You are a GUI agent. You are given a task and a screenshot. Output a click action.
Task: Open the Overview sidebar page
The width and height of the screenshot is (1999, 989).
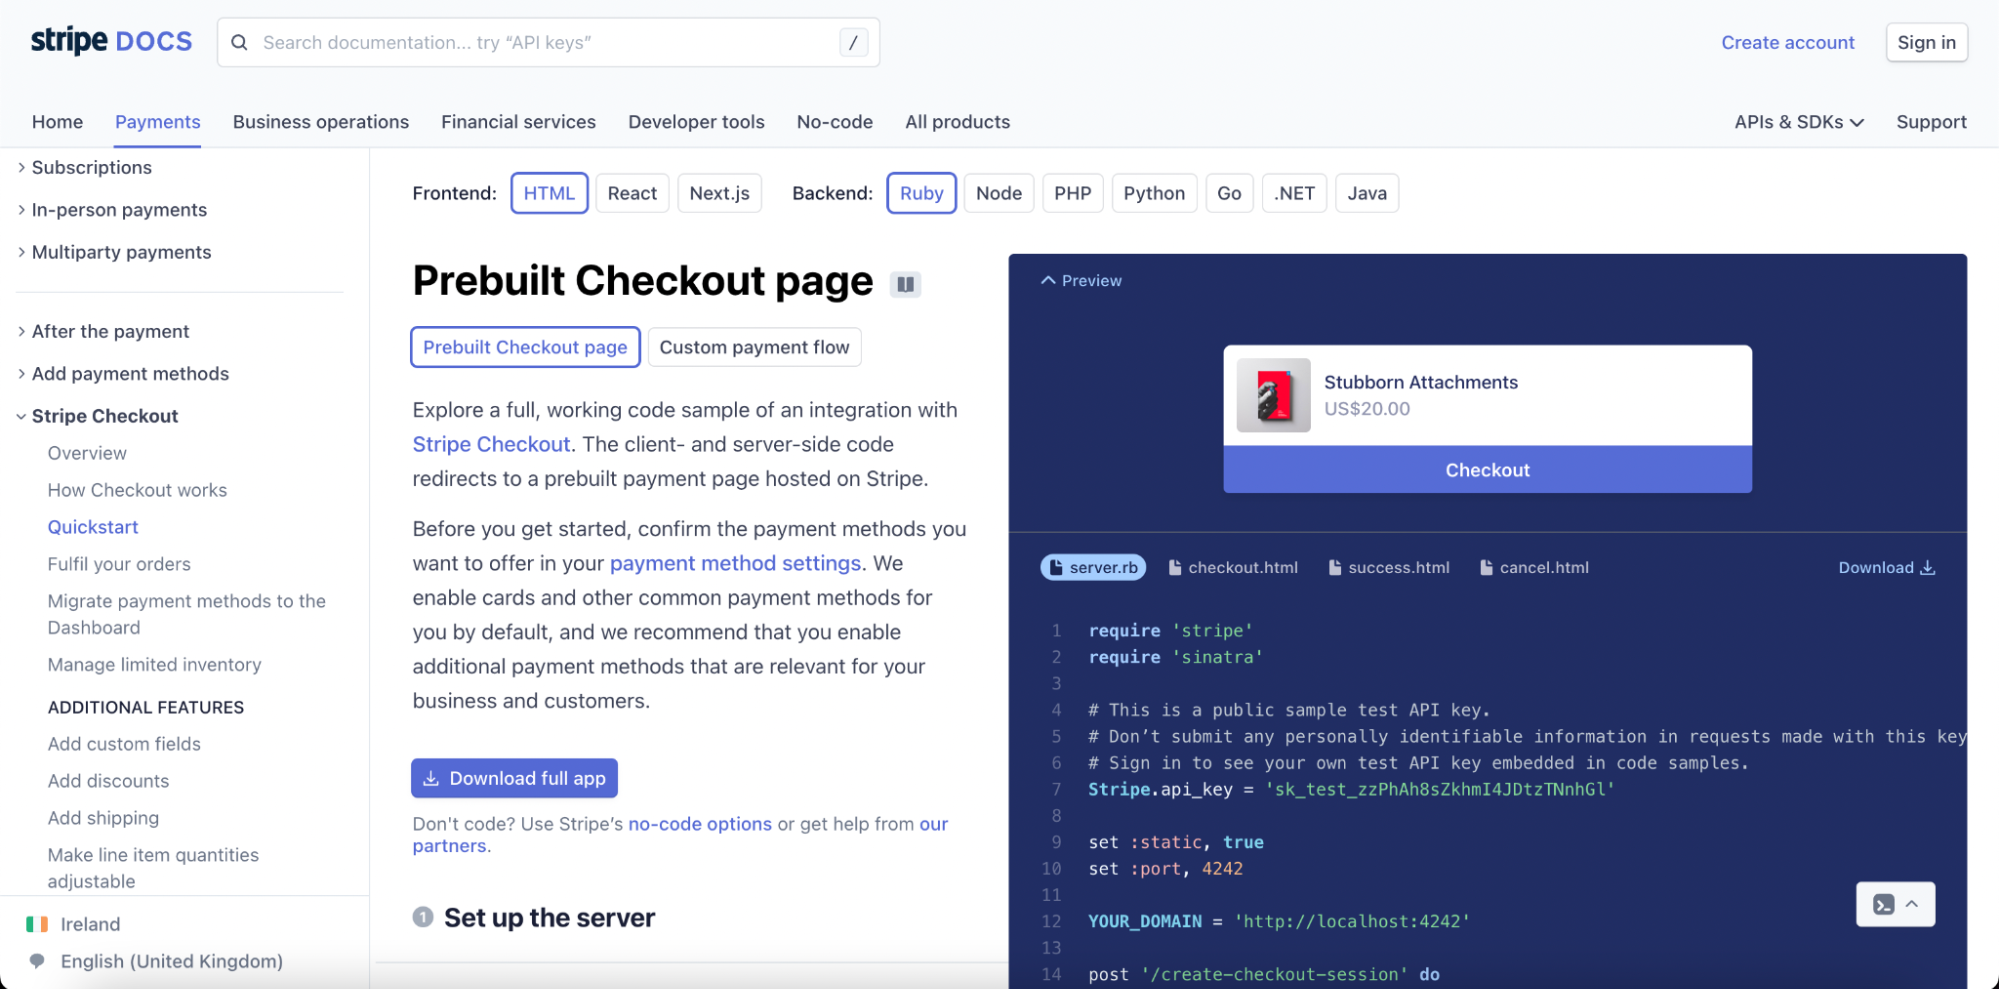coord(87,453)
